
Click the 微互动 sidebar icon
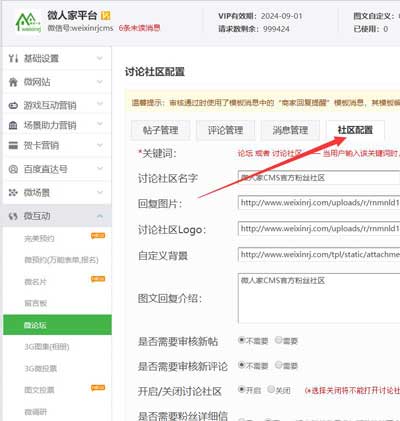[x=13, y=216]
